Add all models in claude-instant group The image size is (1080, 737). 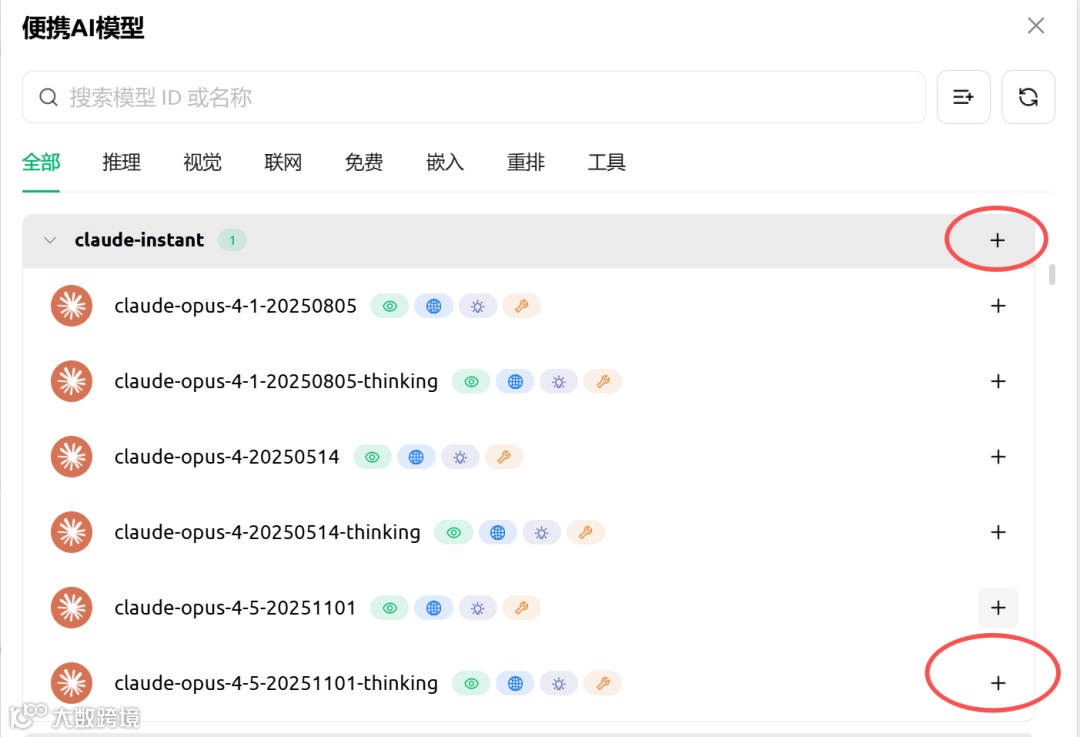(x=997, y=240)
